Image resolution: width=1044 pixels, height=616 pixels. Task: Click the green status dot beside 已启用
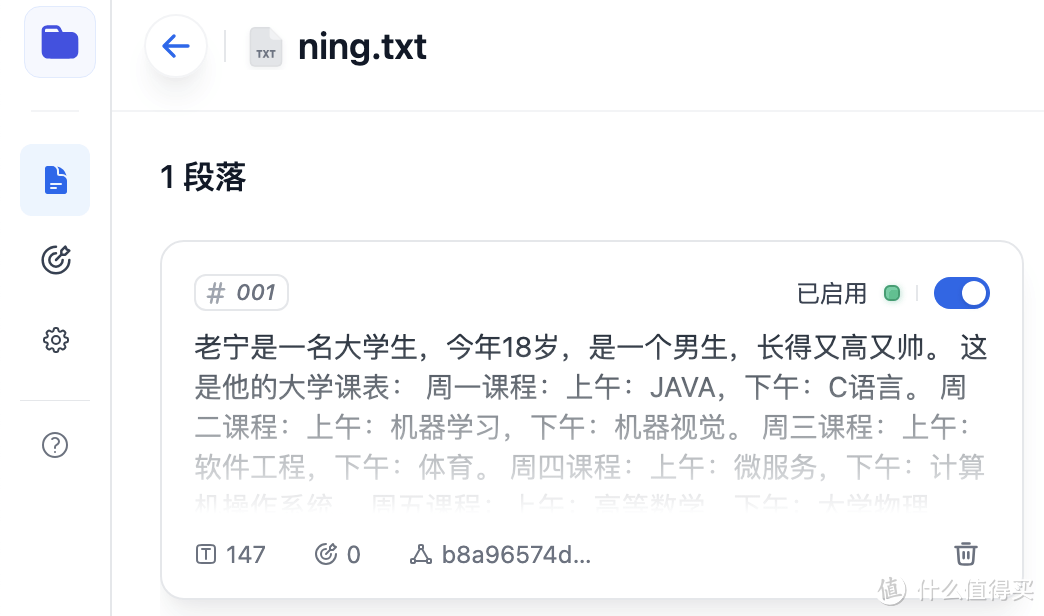(891, 293)
